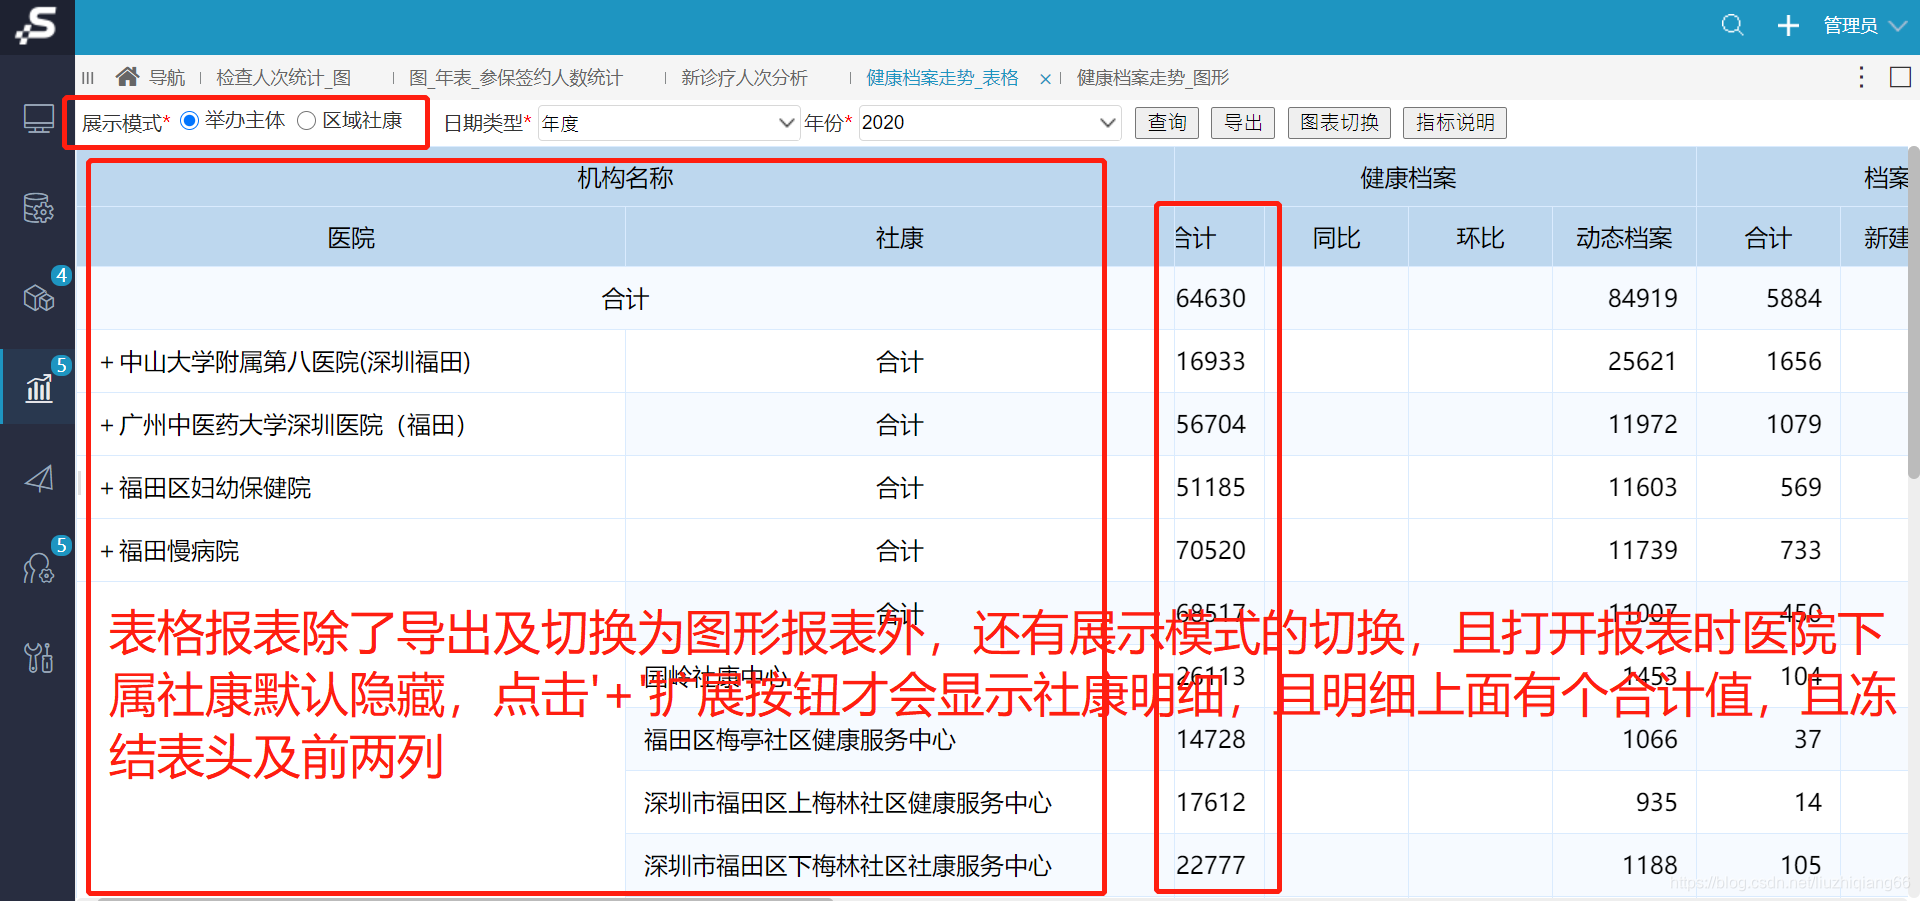The image size is (1920, 901).
Task: Click the 环比 column header
Action: (x=1481, y=238)
